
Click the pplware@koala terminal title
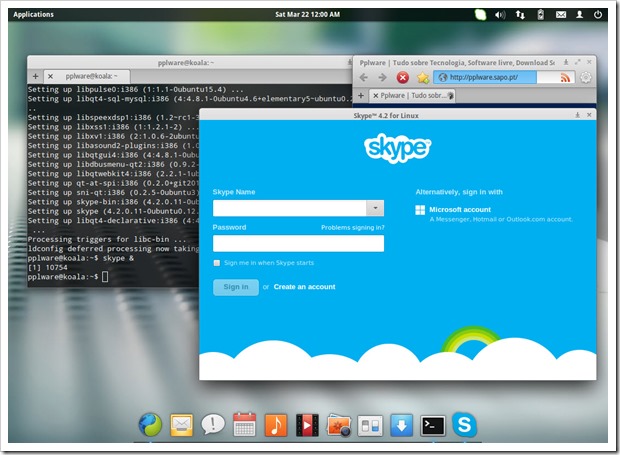point(186,62)
